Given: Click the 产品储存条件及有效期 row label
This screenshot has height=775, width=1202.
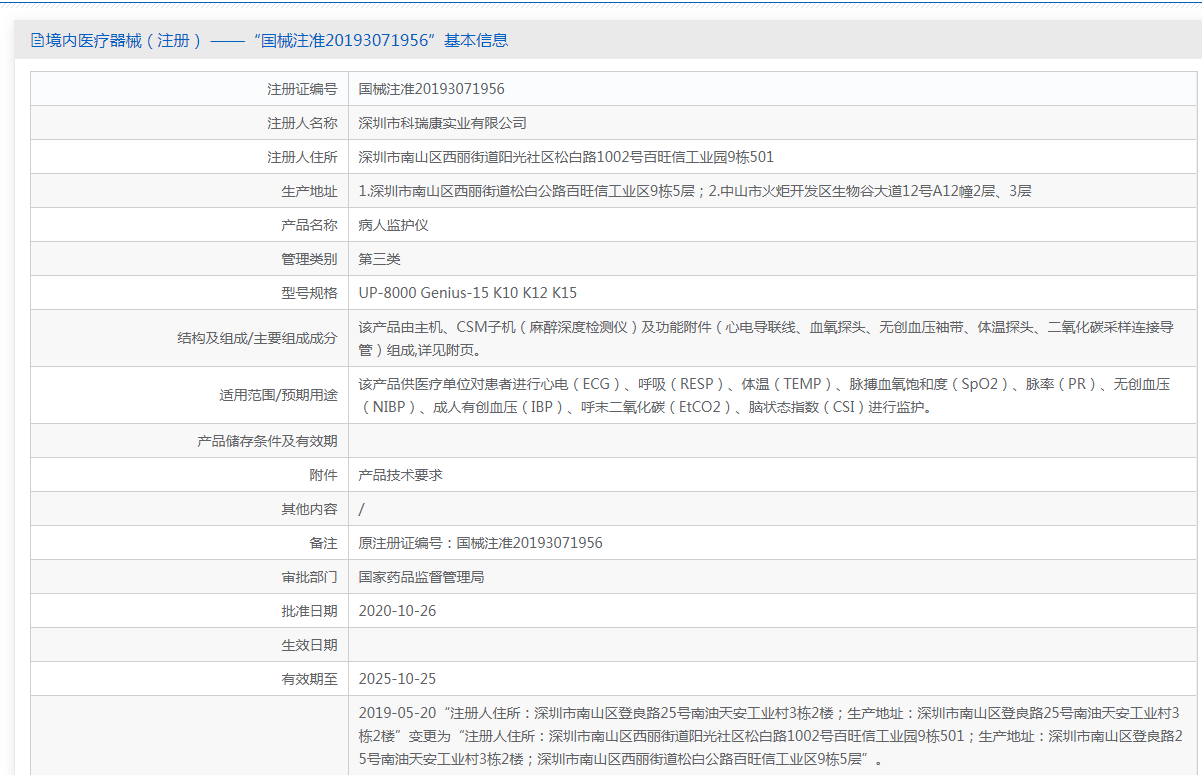Looking at the screenshot, I should pyautogui.click(x=267, y=441).
